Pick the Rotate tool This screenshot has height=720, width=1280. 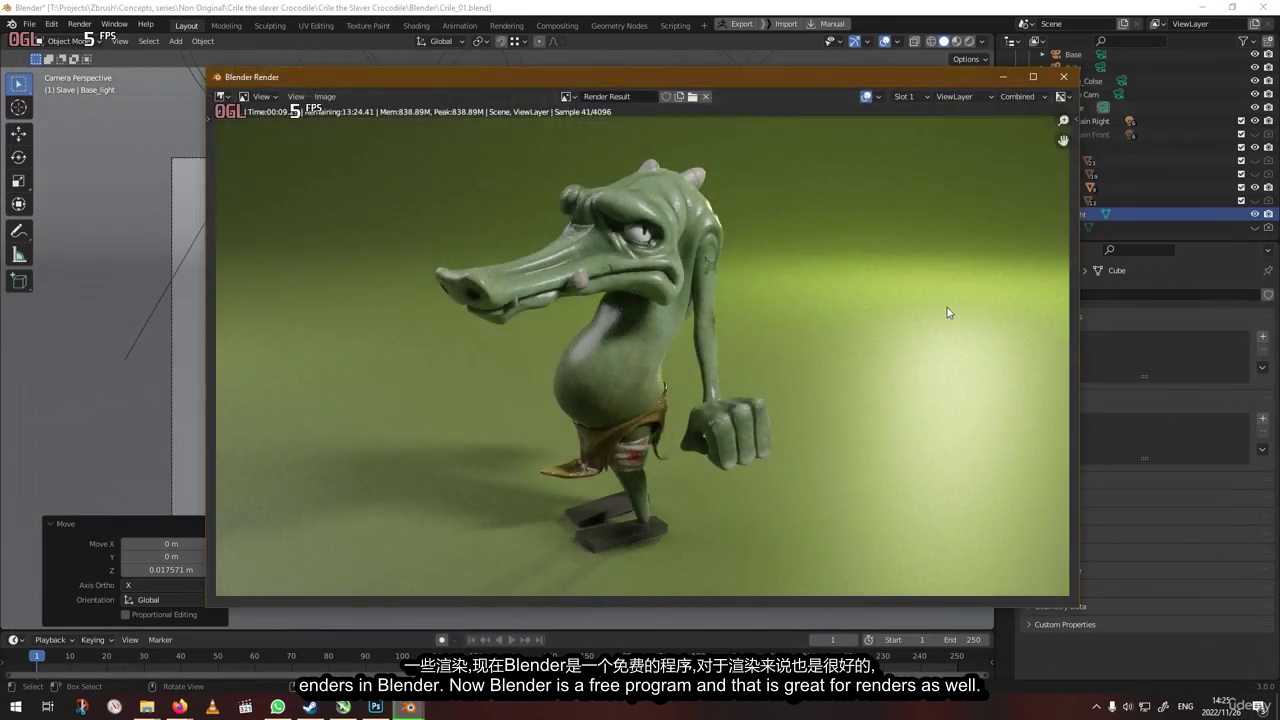[x=18, y=157]
